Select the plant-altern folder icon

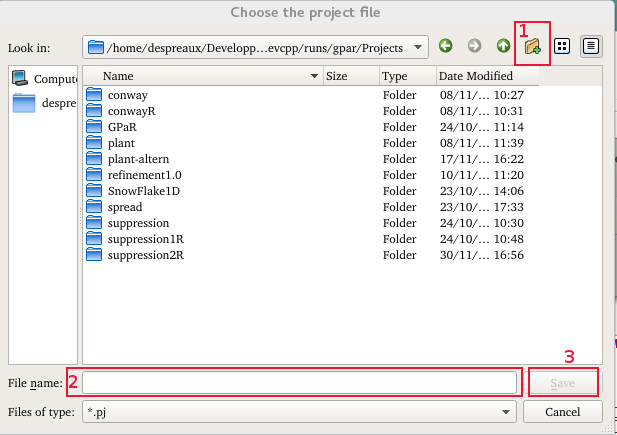tap(95, 159)
